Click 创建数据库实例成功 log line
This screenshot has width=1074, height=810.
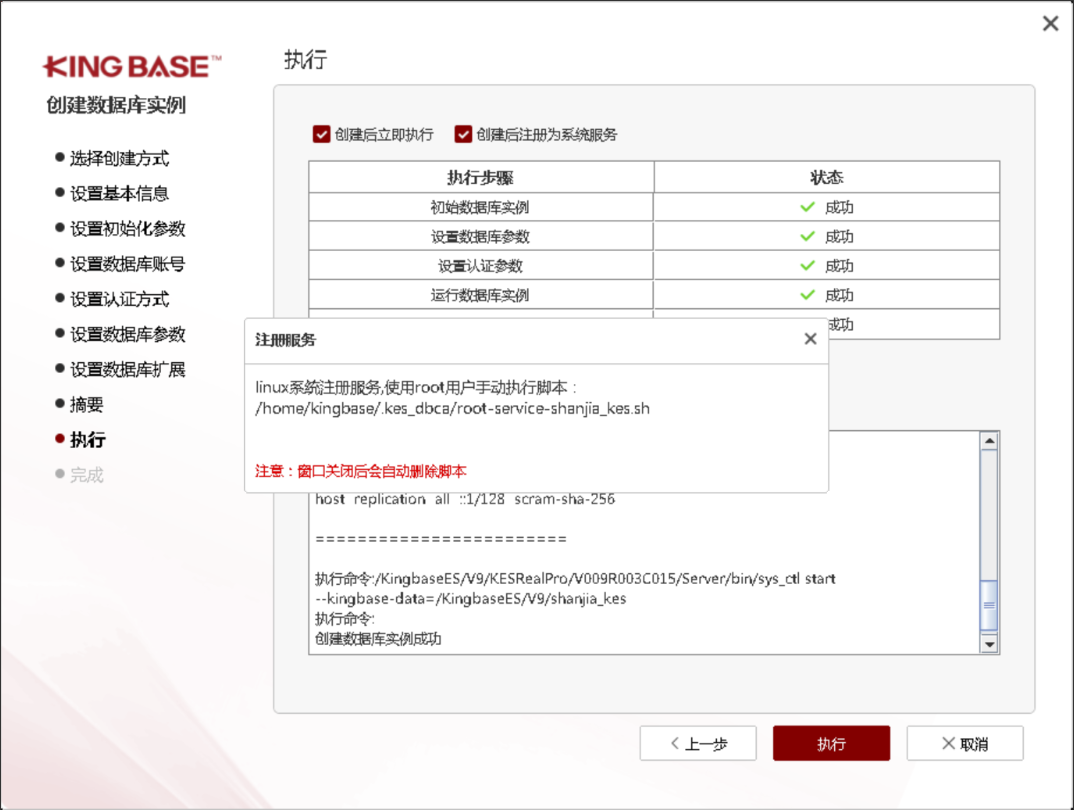coord(378,639)
